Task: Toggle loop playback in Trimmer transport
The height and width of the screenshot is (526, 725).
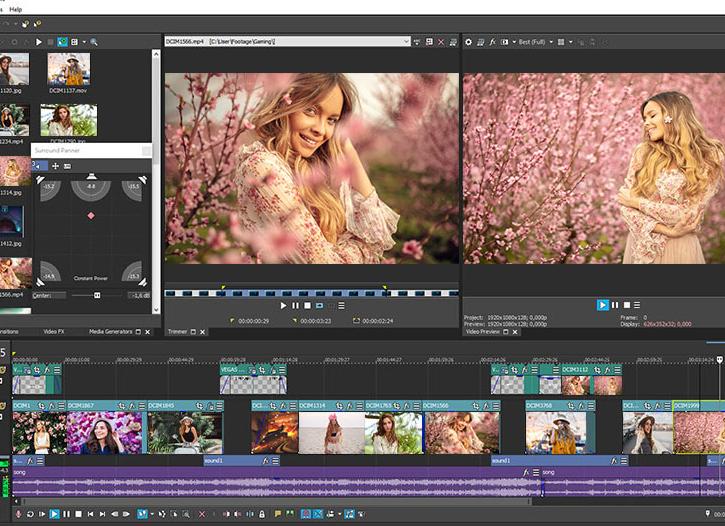Action: coord(319,306)
